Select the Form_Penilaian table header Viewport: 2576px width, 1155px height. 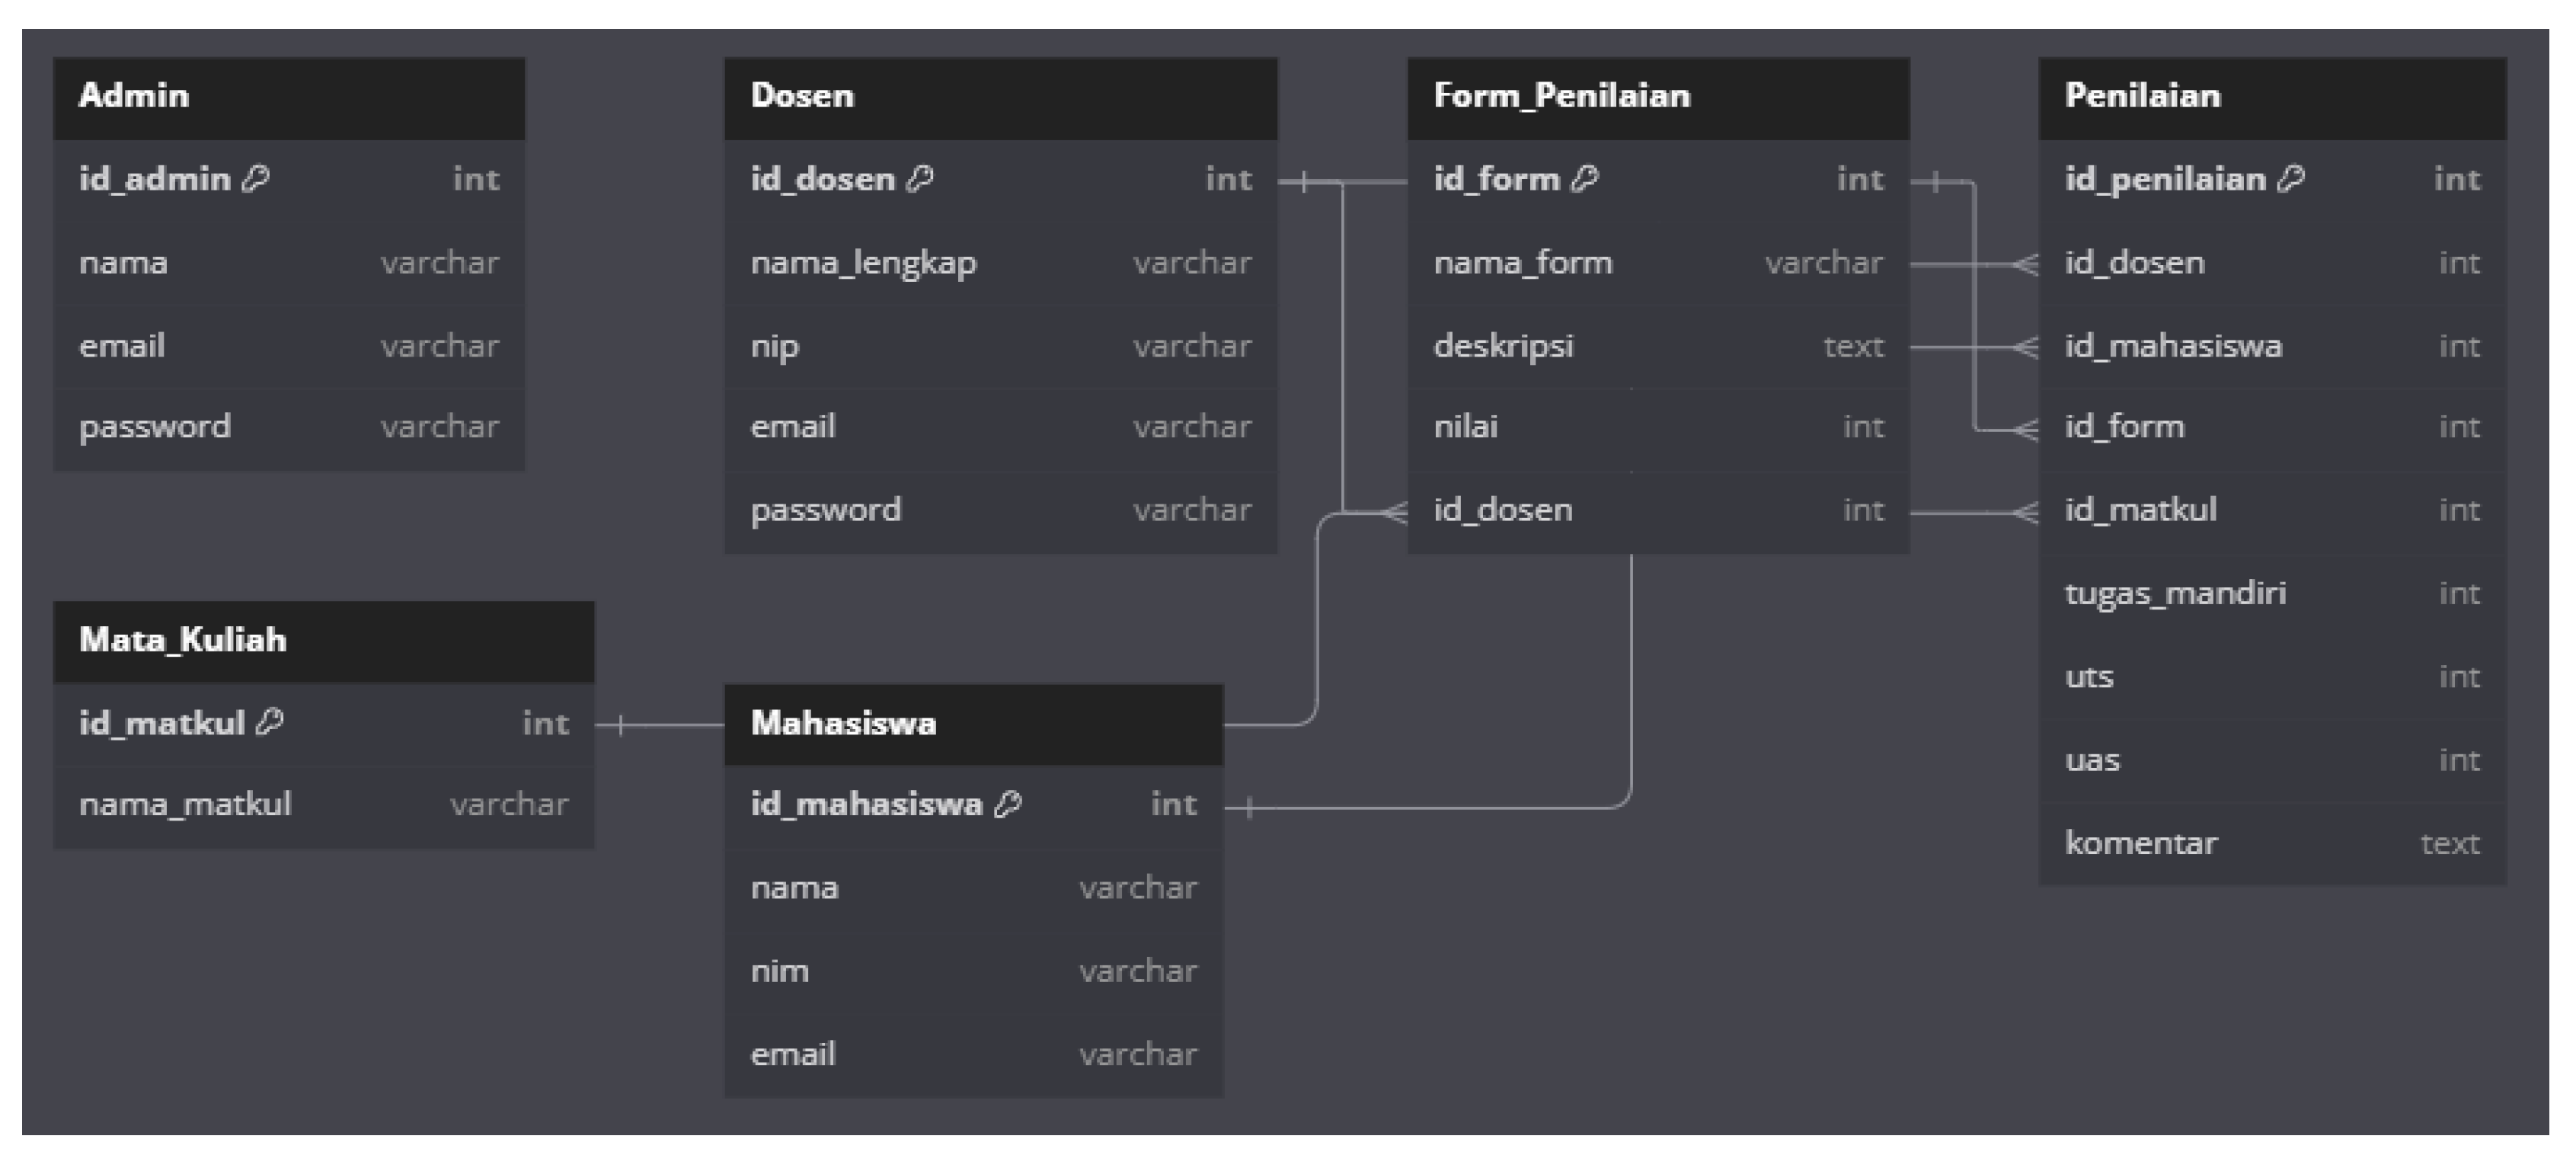click(1658, 97)
